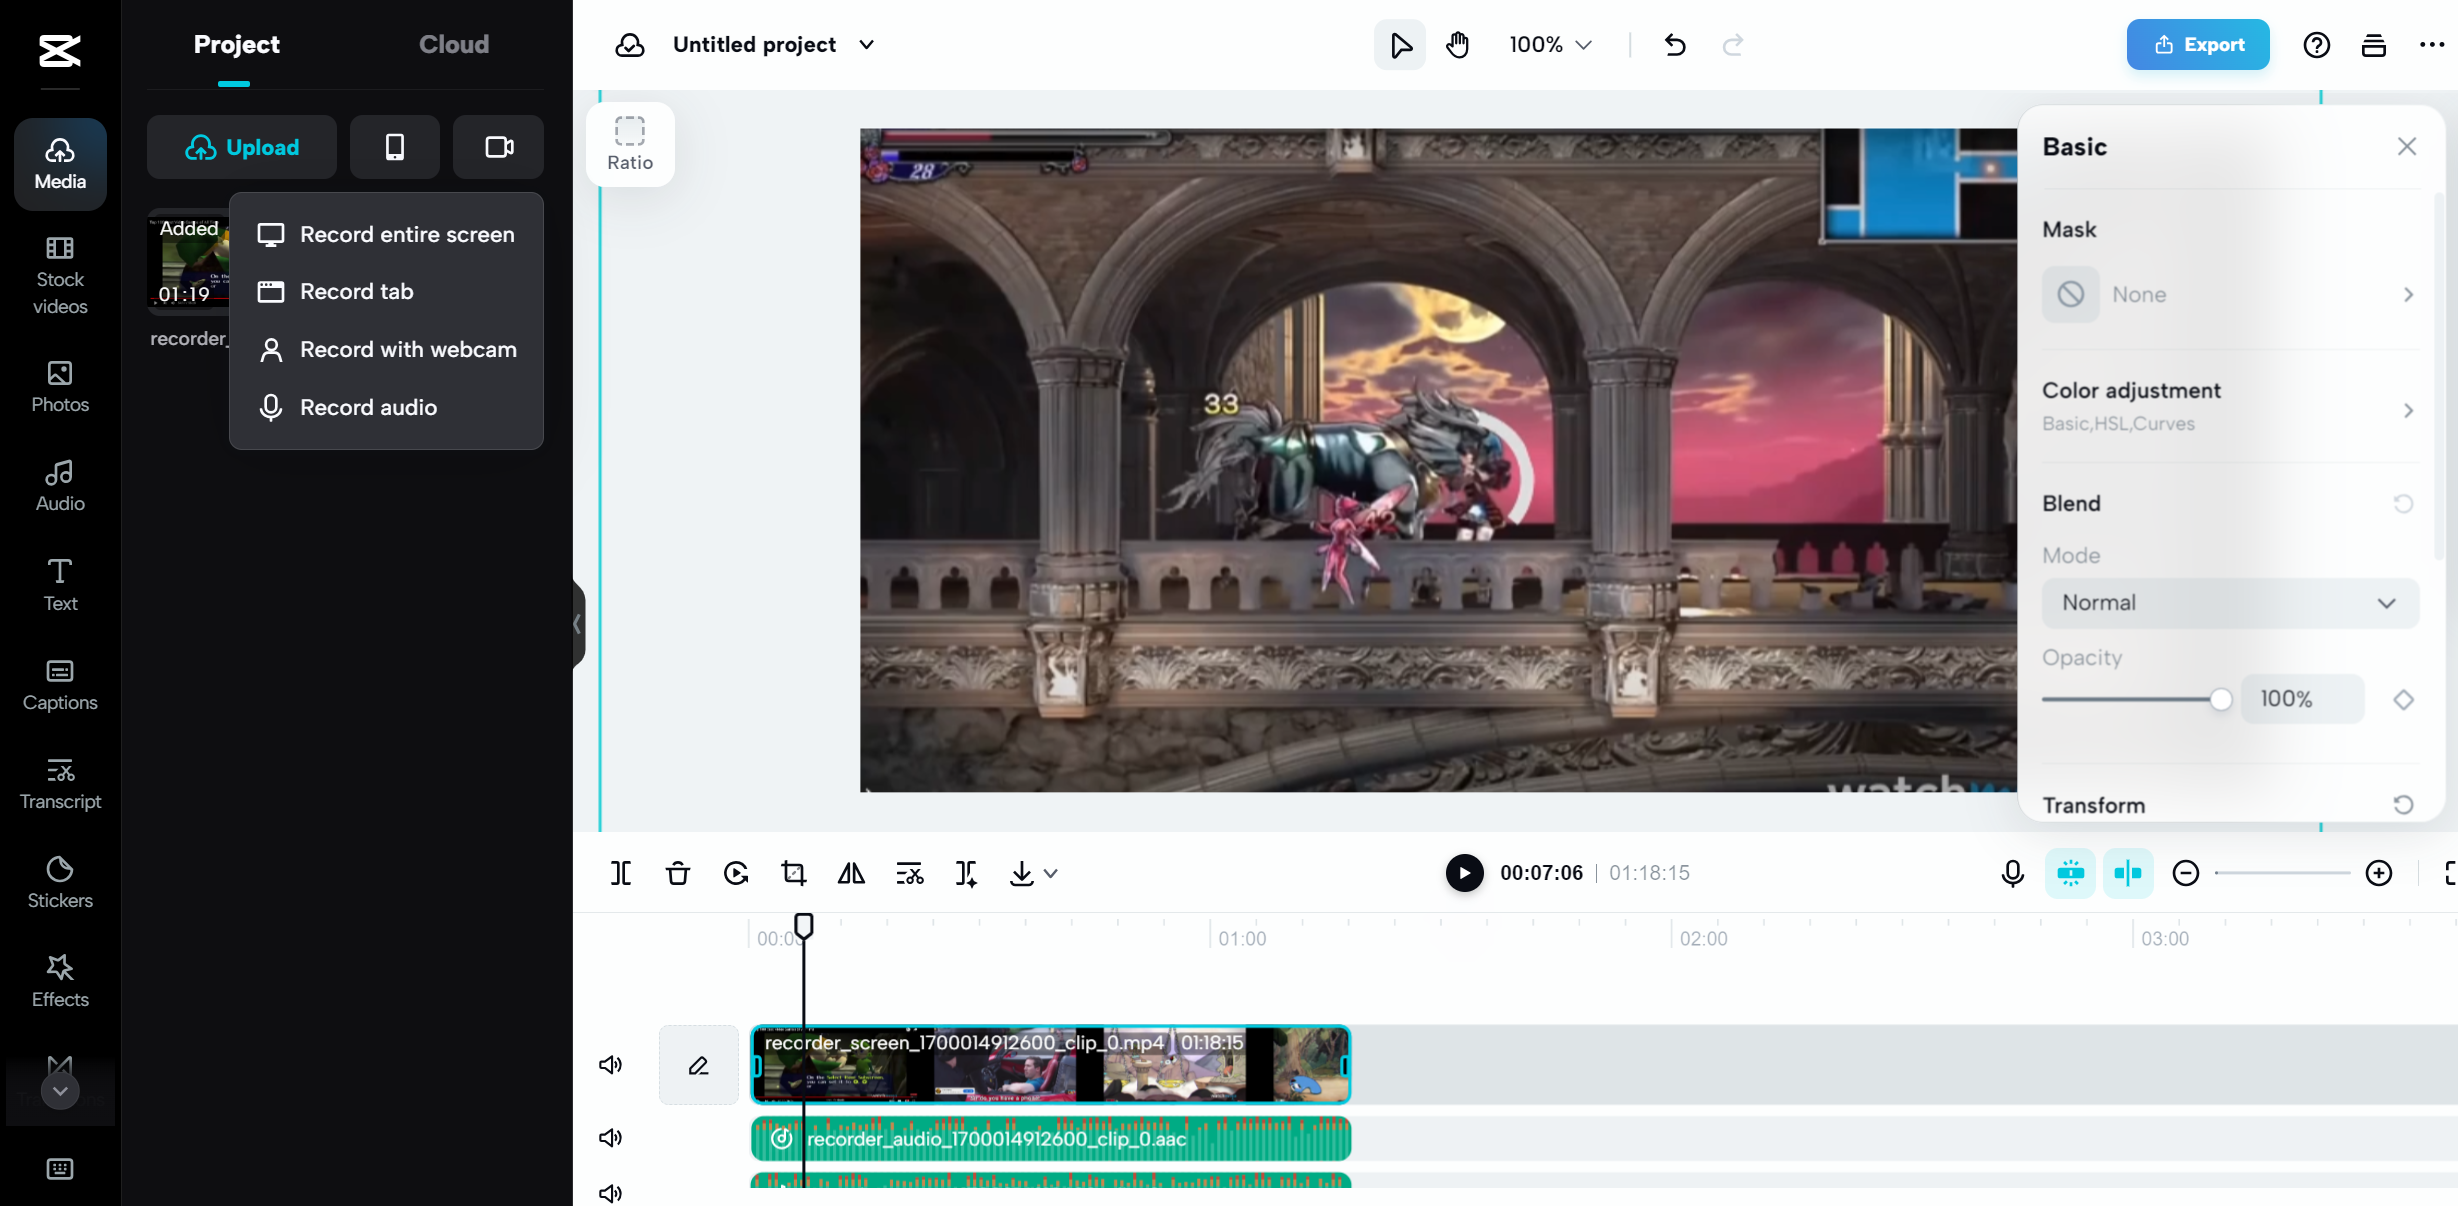The width and height of the screenshot is (2458, 1206).
Task: Select the crop tool icon
Action: [x=793, y=872]
